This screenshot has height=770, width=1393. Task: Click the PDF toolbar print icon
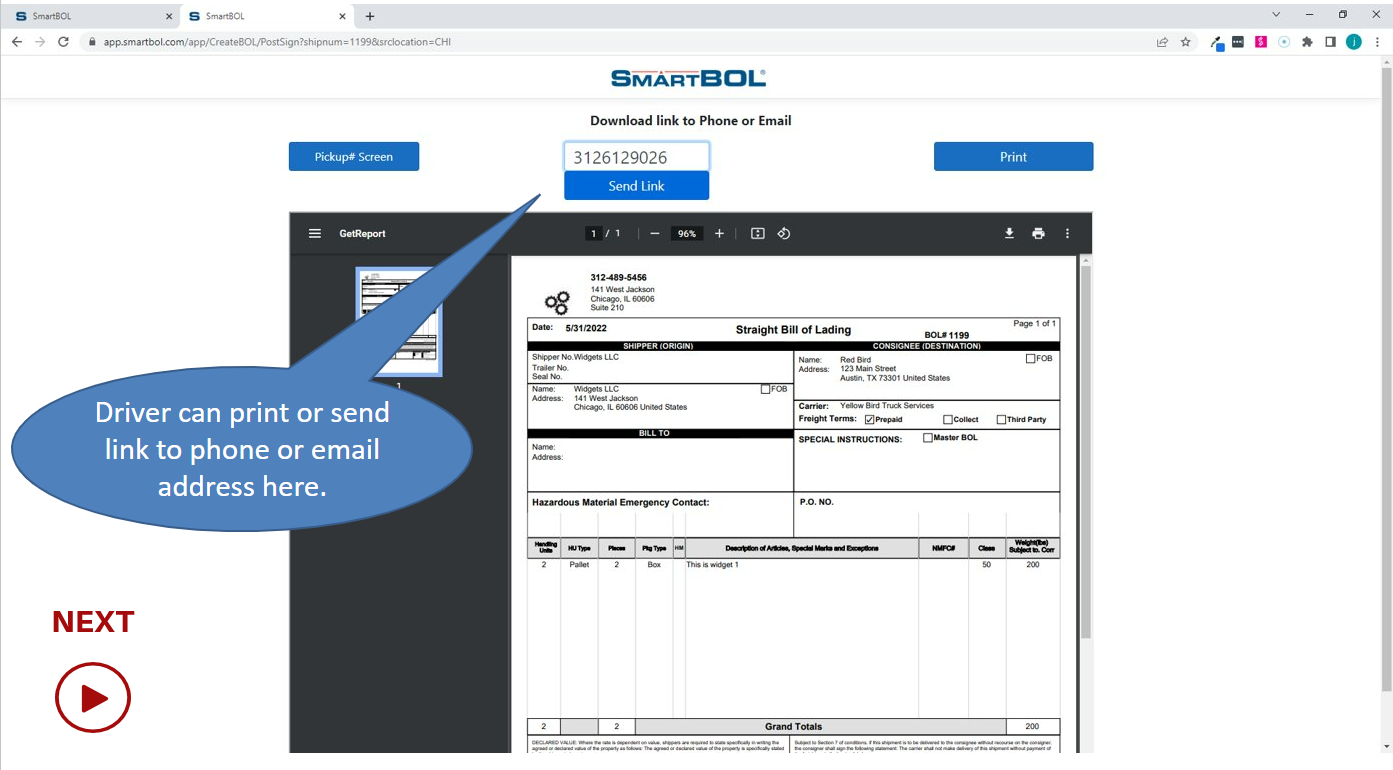pyautogui.click(x=1038, y=233)
